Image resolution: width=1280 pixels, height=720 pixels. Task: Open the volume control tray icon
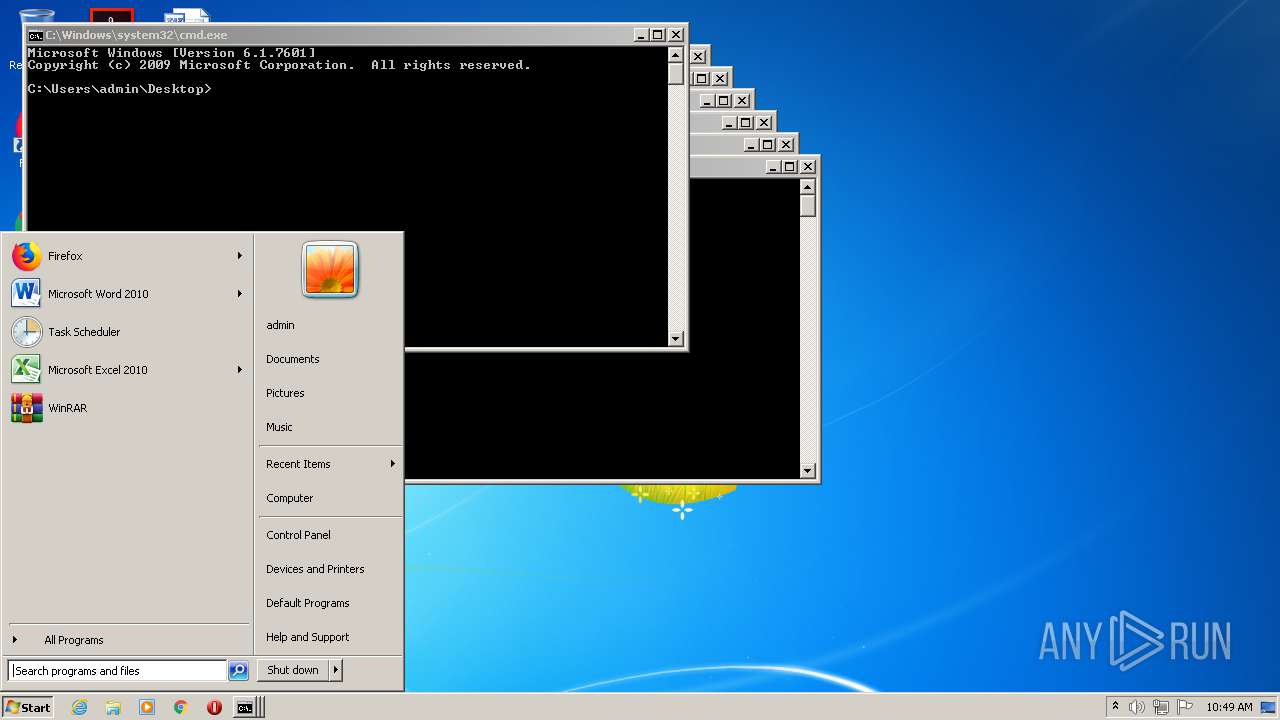(x=1137, y=707)
